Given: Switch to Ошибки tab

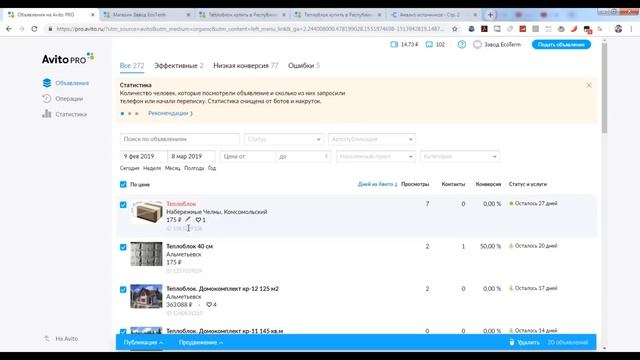Looking at the screenshot, I should tap(304, 66).
